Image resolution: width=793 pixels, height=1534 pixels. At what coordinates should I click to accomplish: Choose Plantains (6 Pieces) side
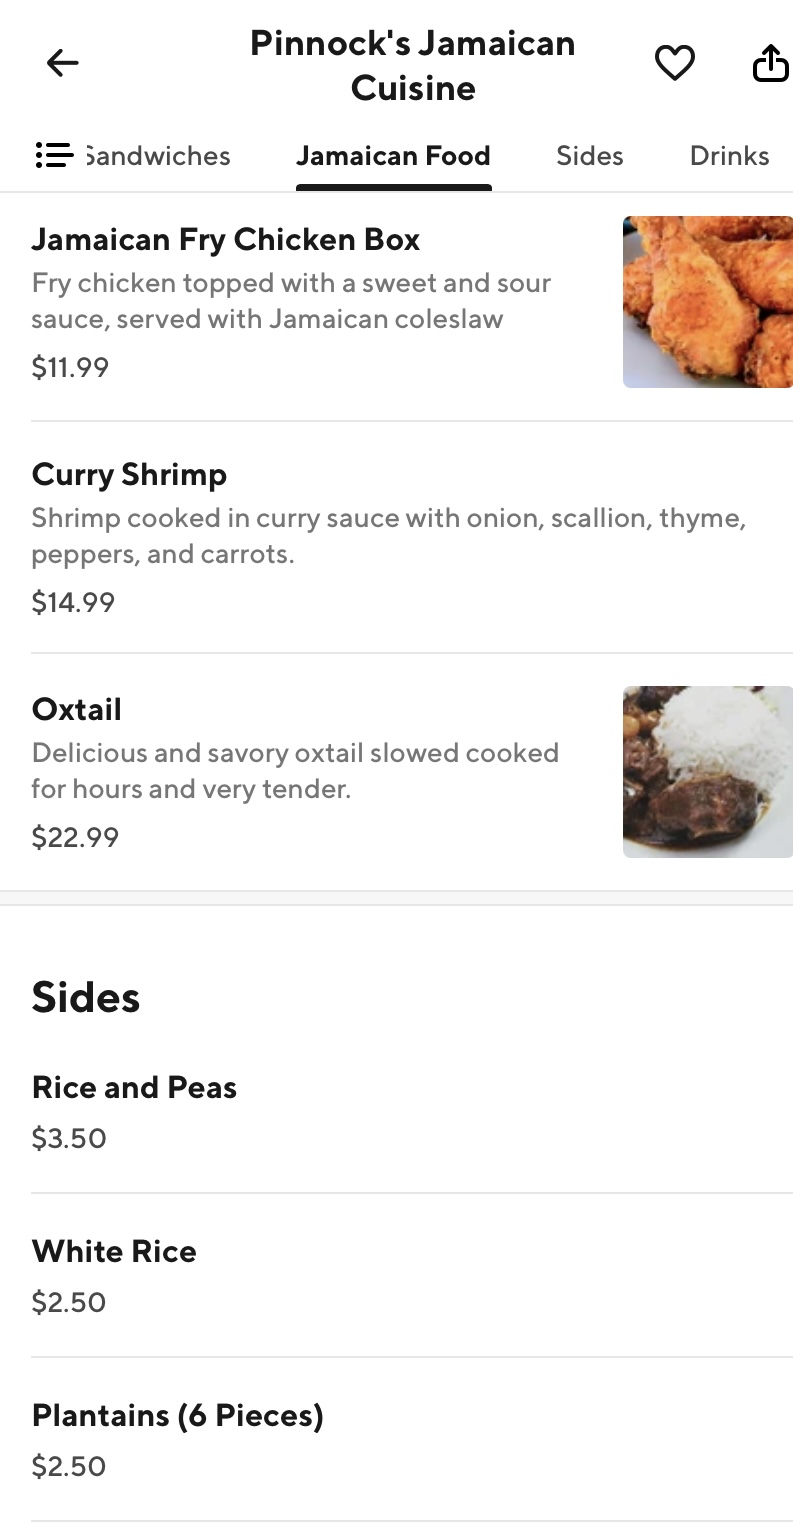[x=178, y=1416]
